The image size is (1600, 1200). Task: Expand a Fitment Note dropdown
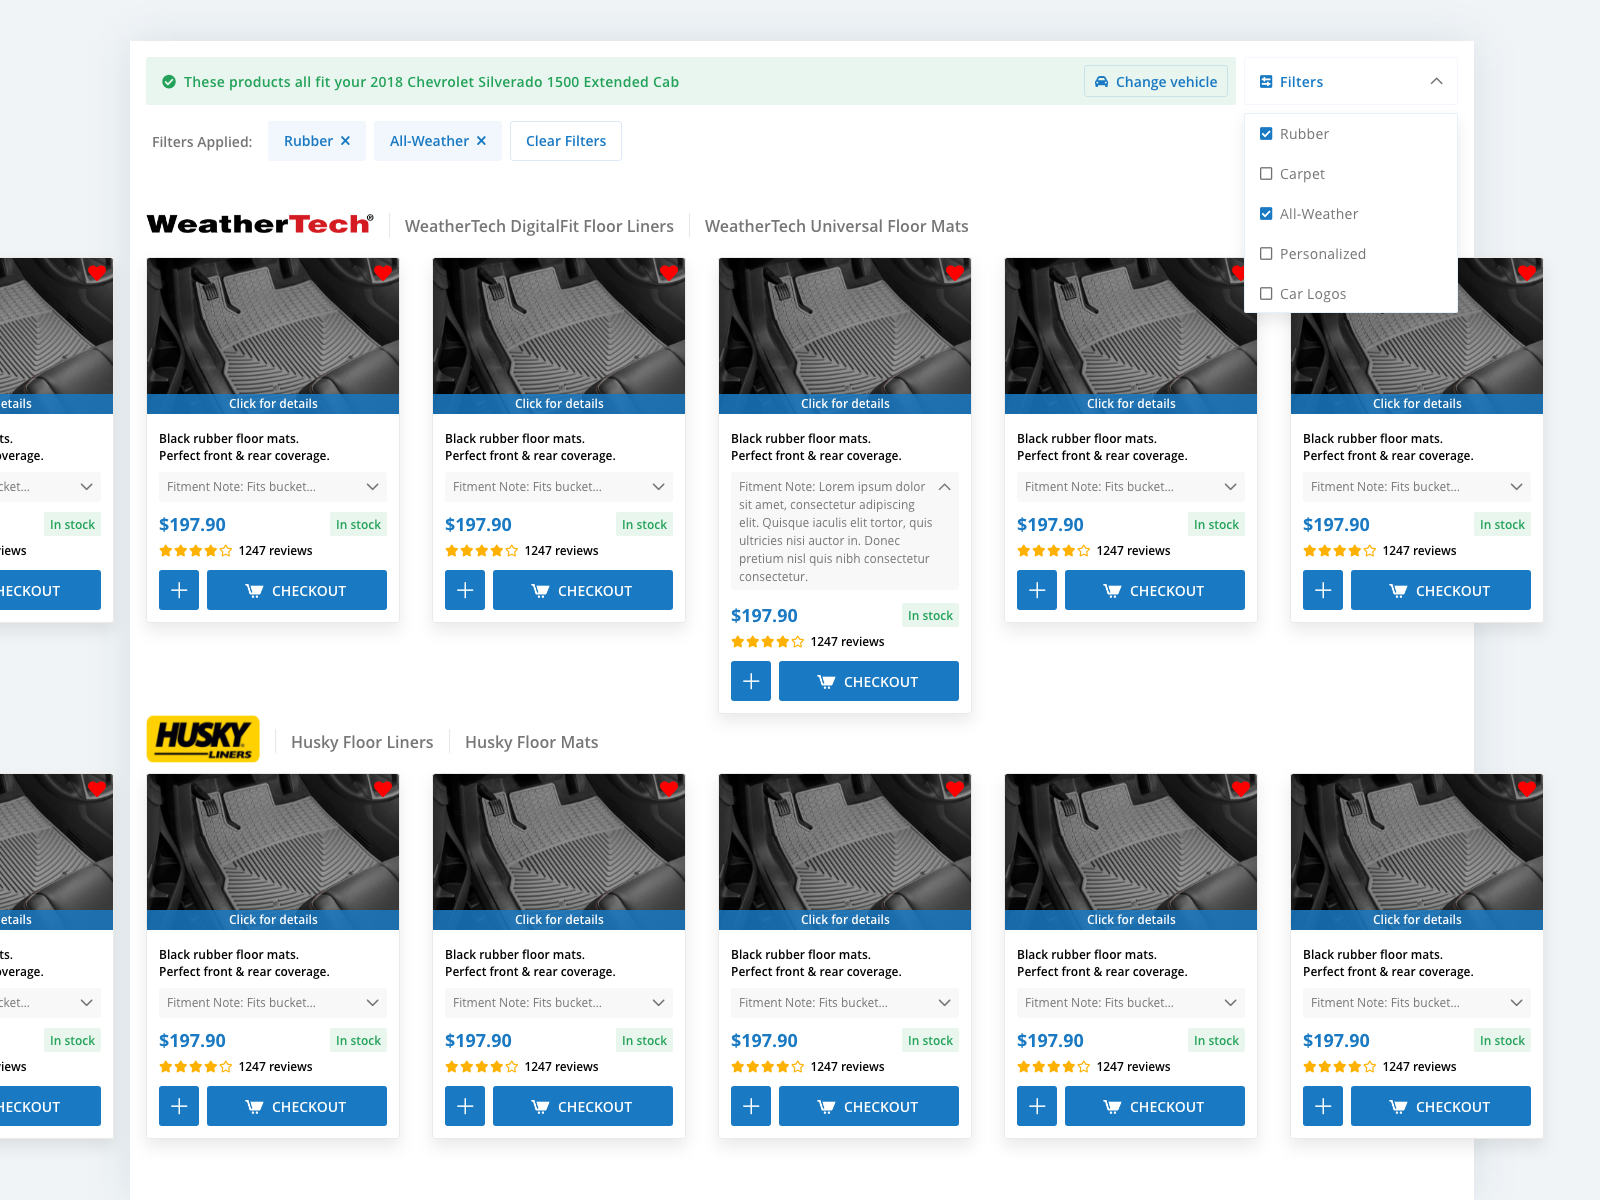click(371, 487)
